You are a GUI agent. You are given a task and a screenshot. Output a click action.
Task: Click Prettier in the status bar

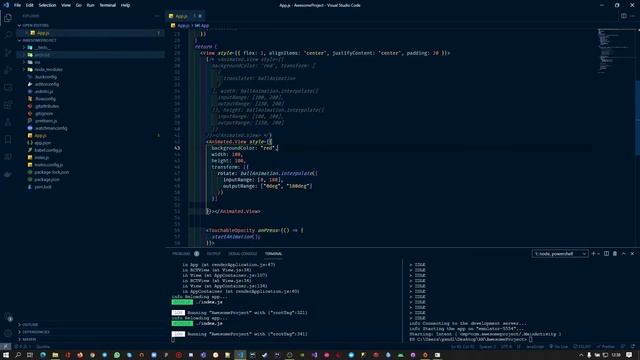(606, 347)
